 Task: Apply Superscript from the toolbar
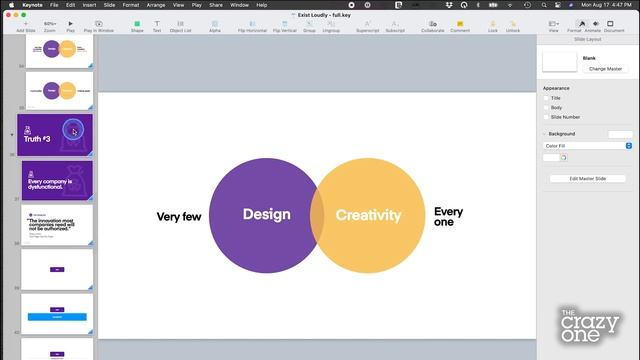point(367,24)
